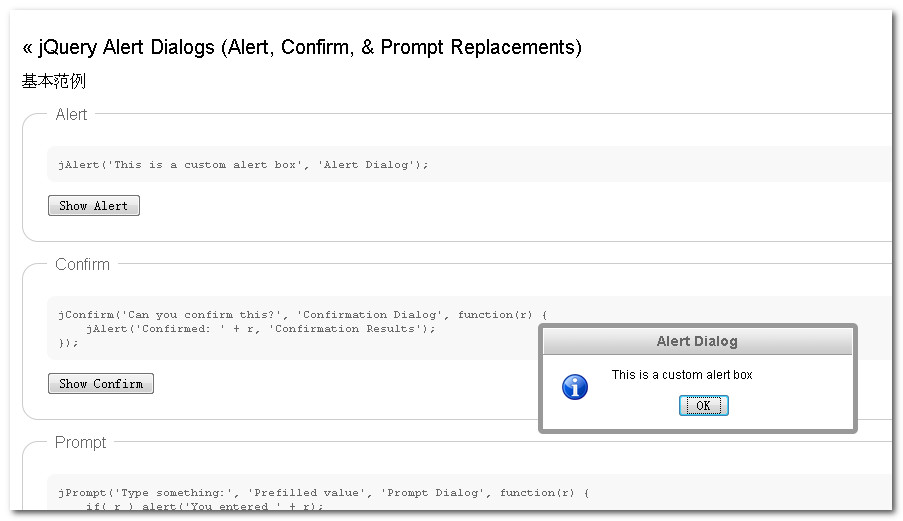The width and height of the screenshot is (903, 521).
Task: Click the 'This is a custom alert box' message
Action: point(682,375)
